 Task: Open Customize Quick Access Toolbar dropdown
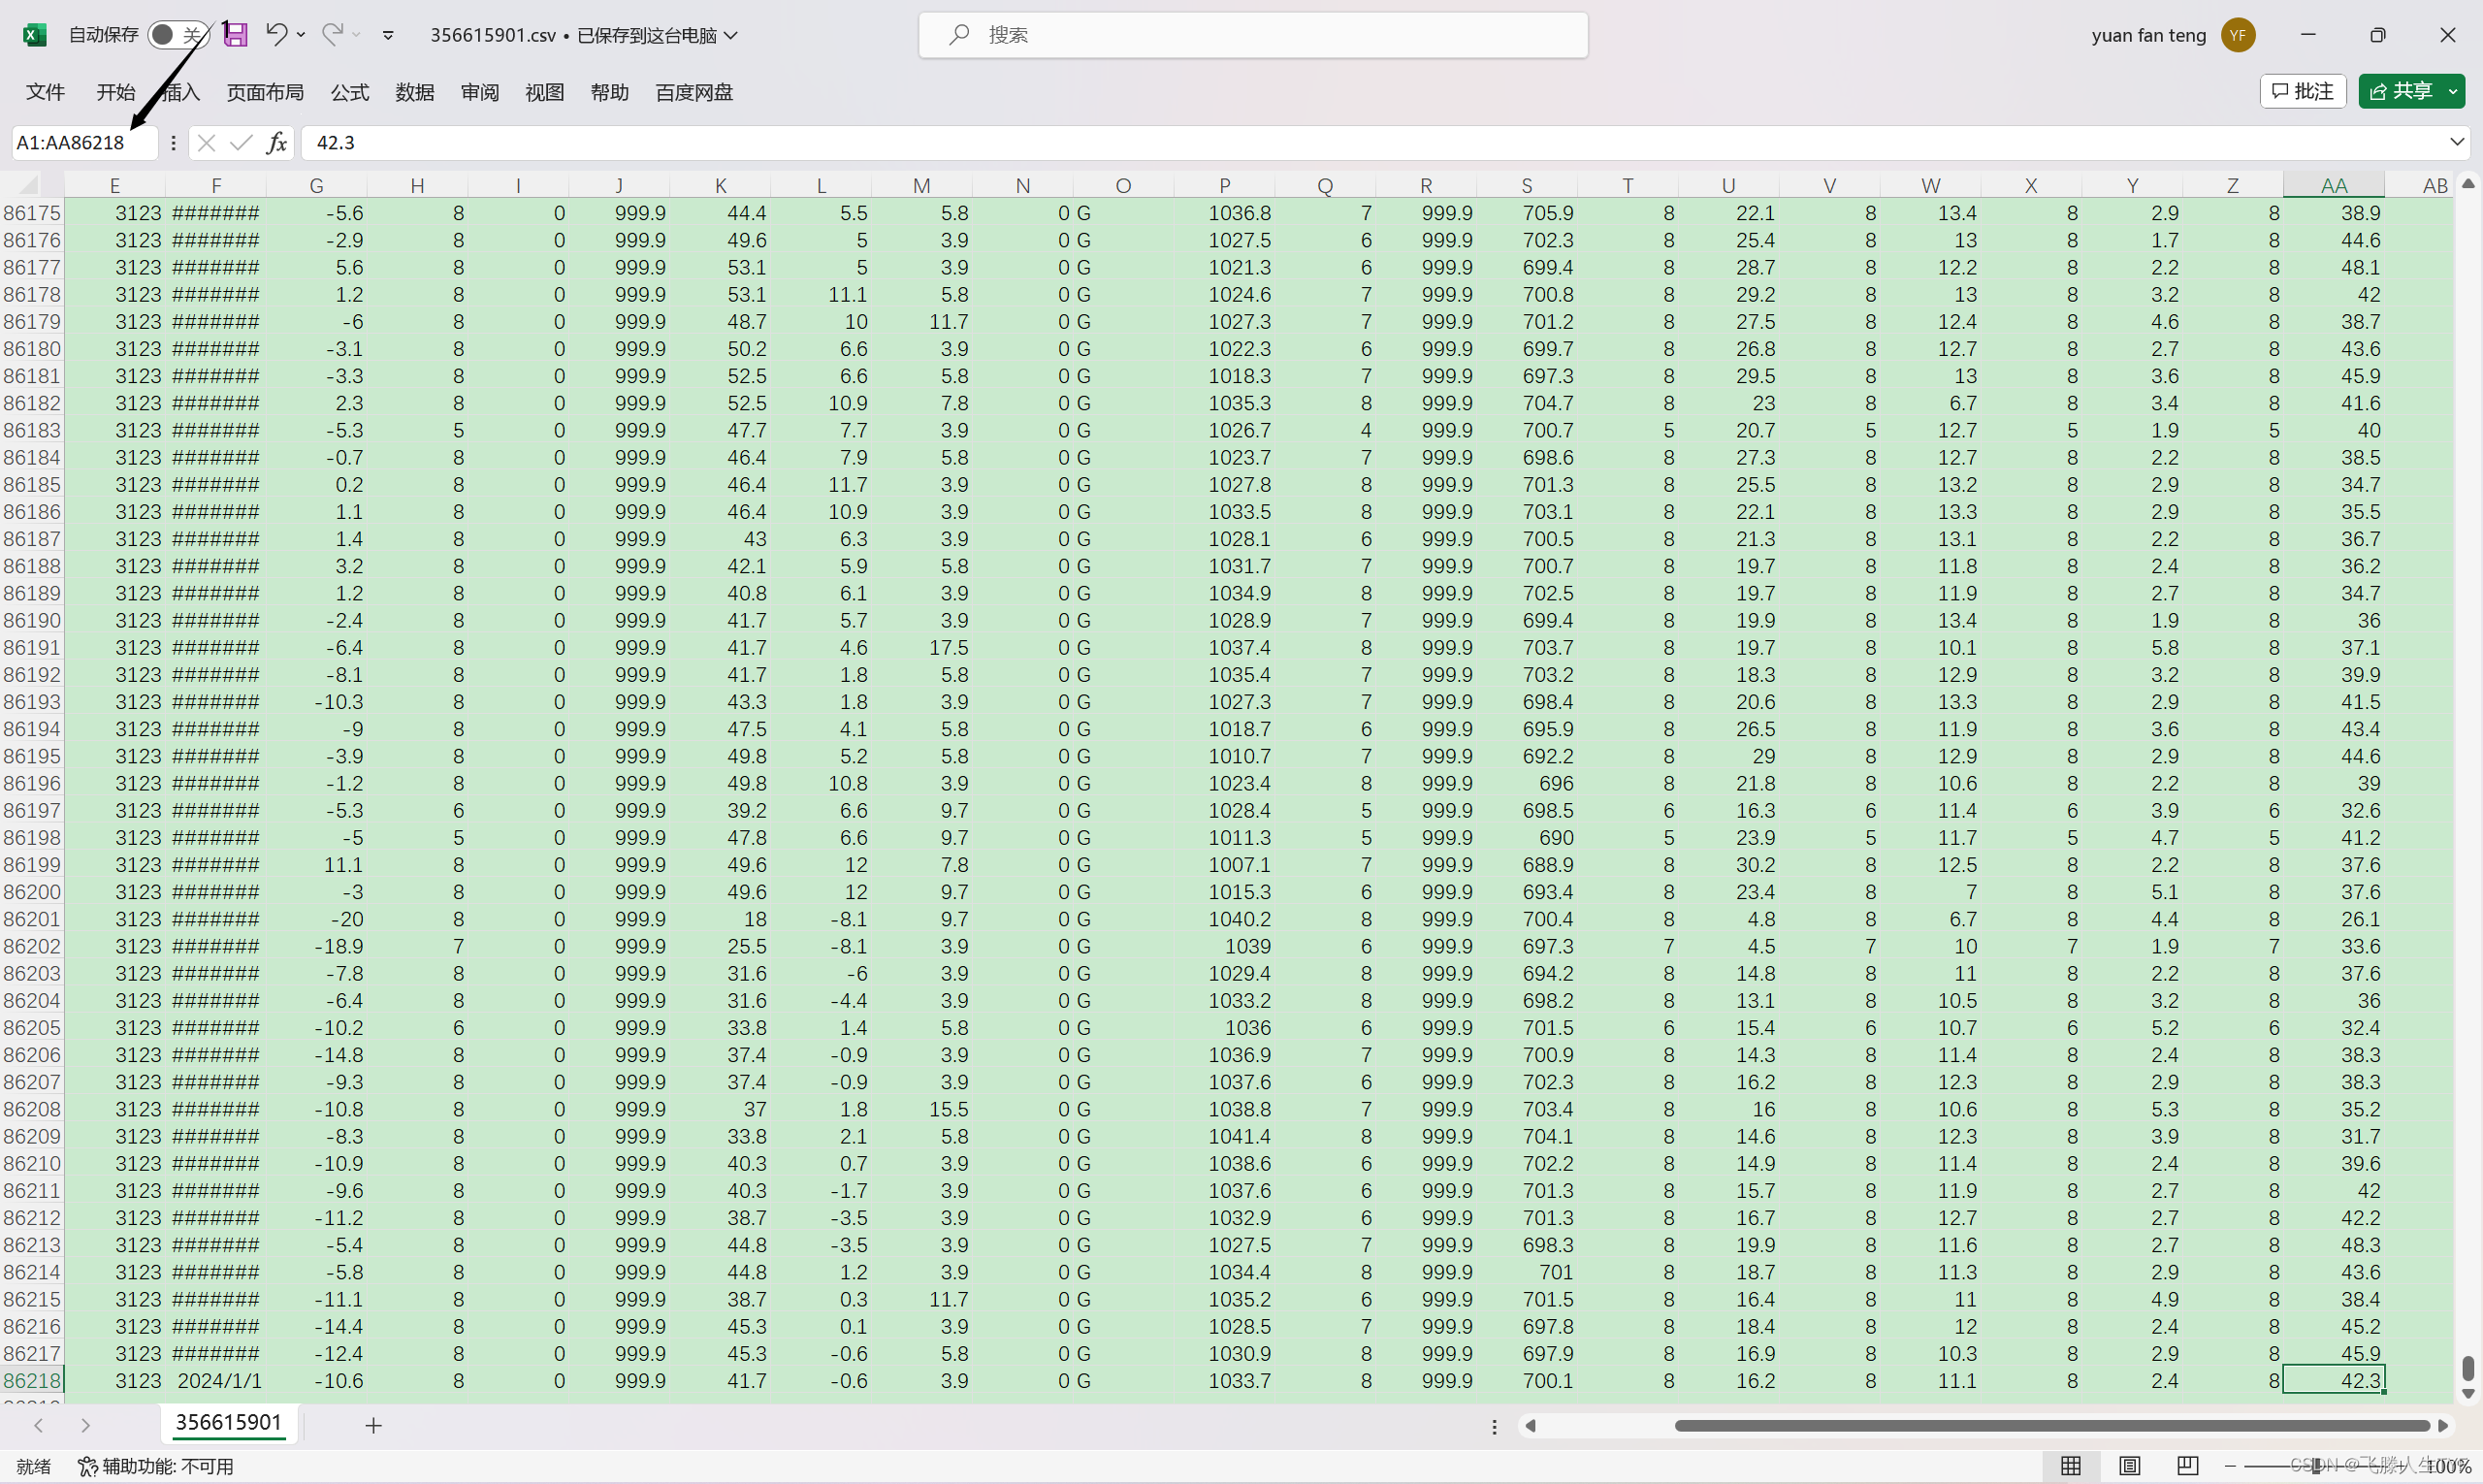[388, 35]
